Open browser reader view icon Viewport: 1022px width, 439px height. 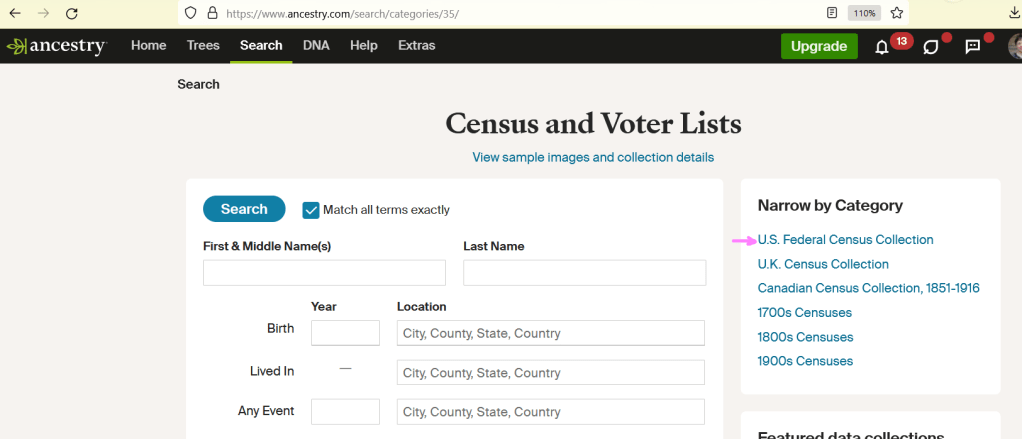(x=832, y=14)
